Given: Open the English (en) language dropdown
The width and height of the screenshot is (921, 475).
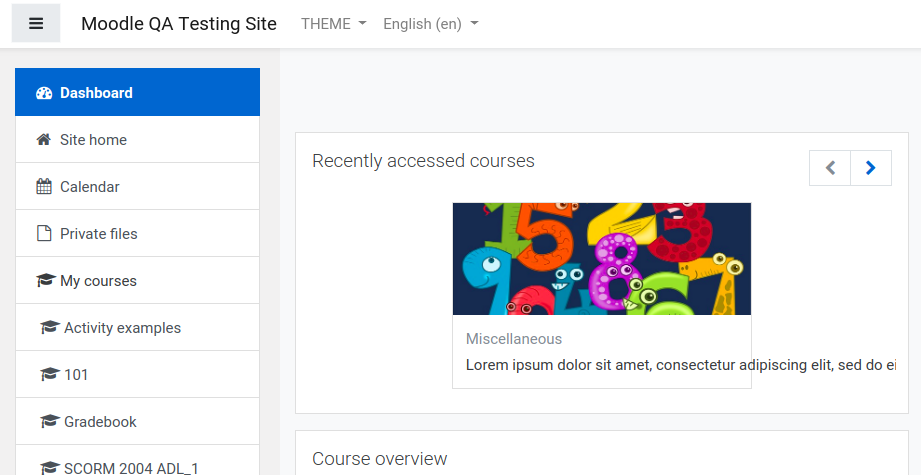Looking at the screenshot, I should [x=431, y=23].
